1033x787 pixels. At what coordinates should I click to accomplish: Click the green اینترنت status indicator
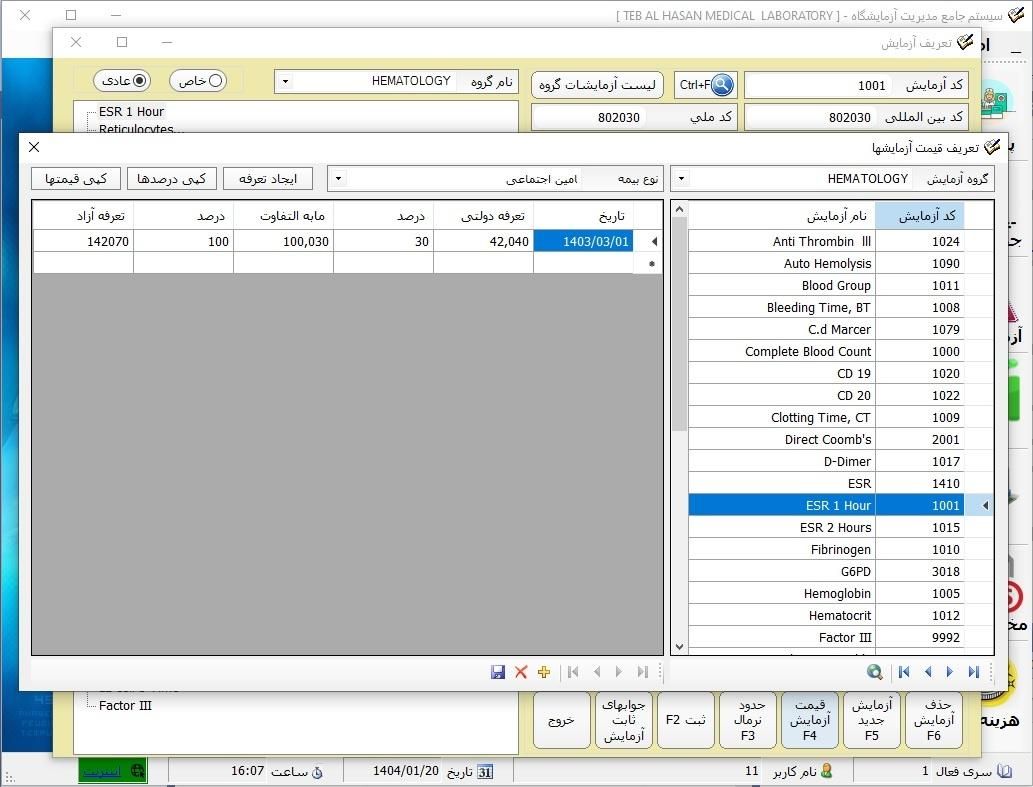click(113, 771)
